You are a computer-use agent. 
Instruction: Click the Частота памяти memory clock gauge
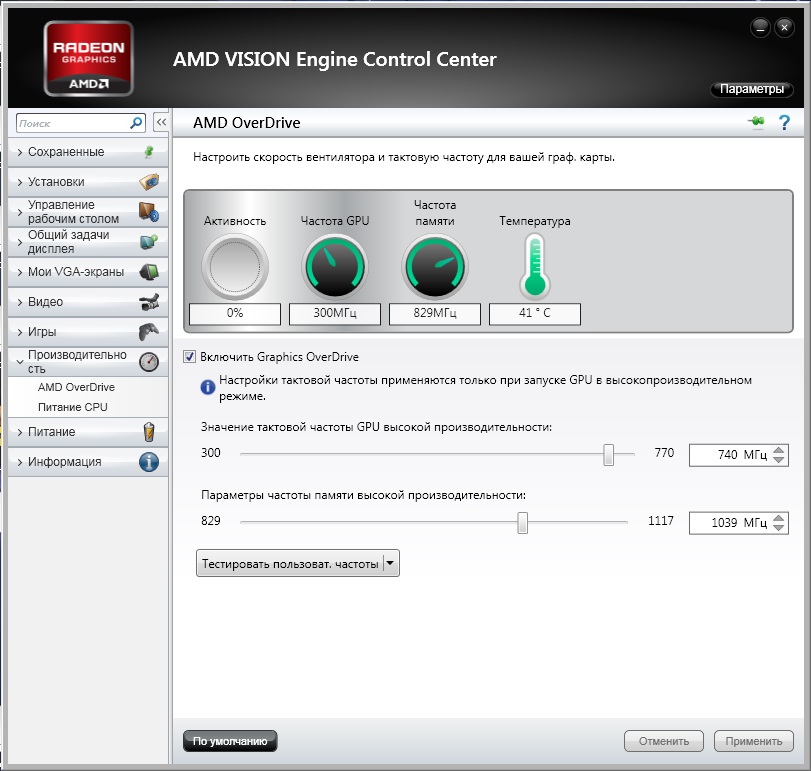coord(434,266)
